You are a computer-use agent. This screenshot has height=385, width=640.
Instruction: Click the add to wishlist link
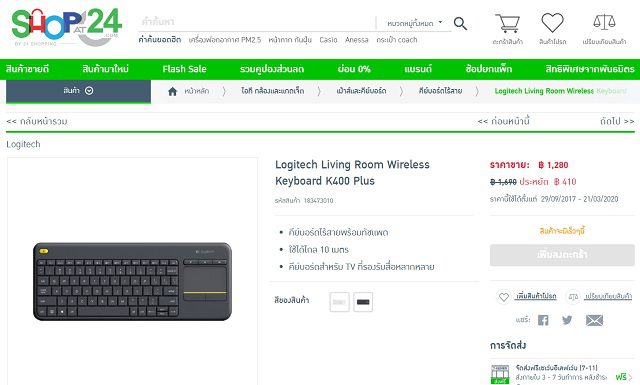536,296
